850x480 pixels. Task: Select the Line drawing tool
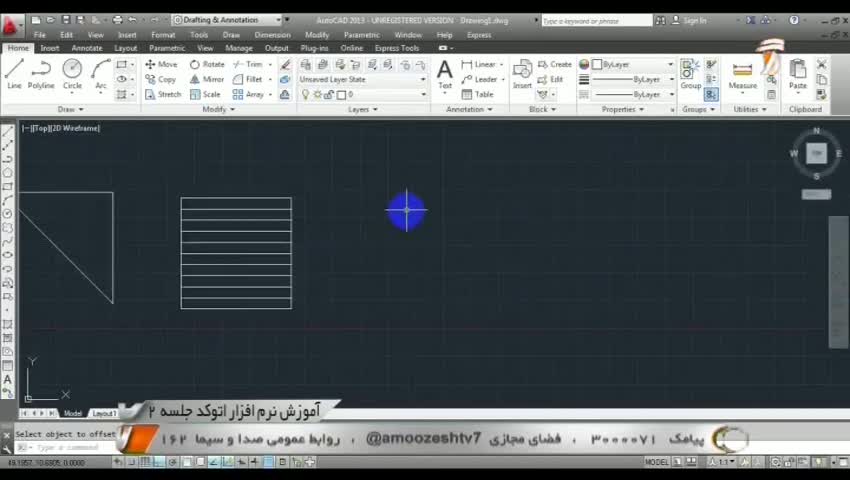tap(14, 72)
